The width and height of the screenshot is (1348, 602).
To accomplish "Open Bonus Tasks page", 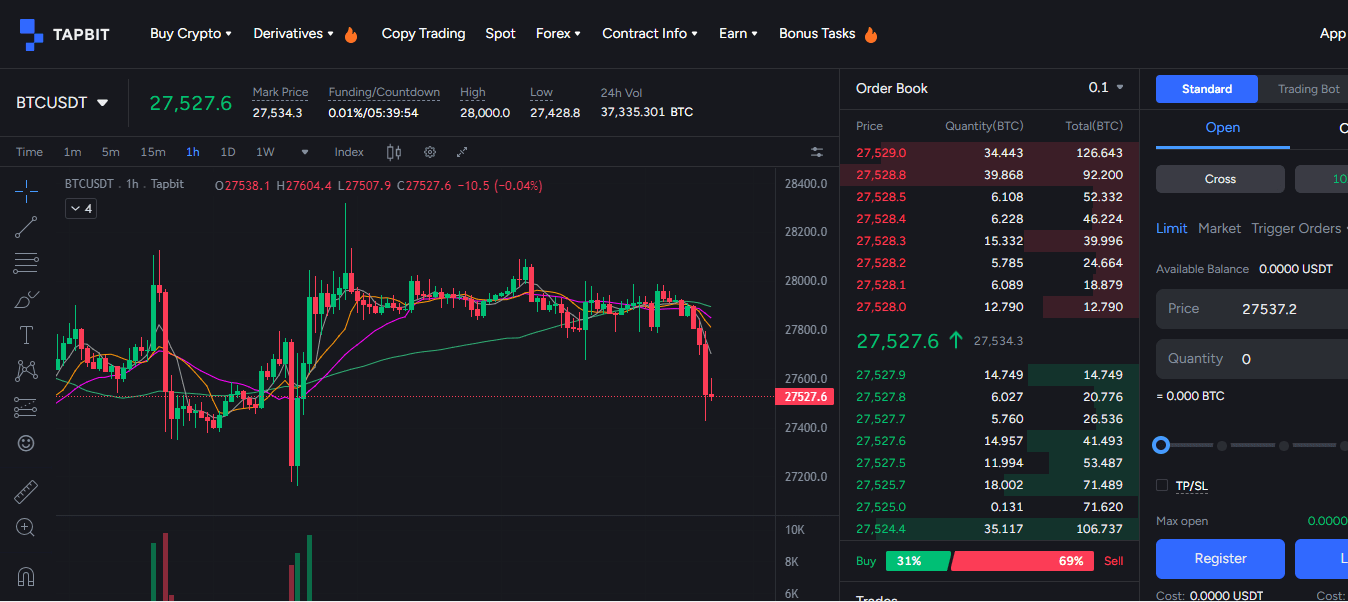I will tap(817, 33).
